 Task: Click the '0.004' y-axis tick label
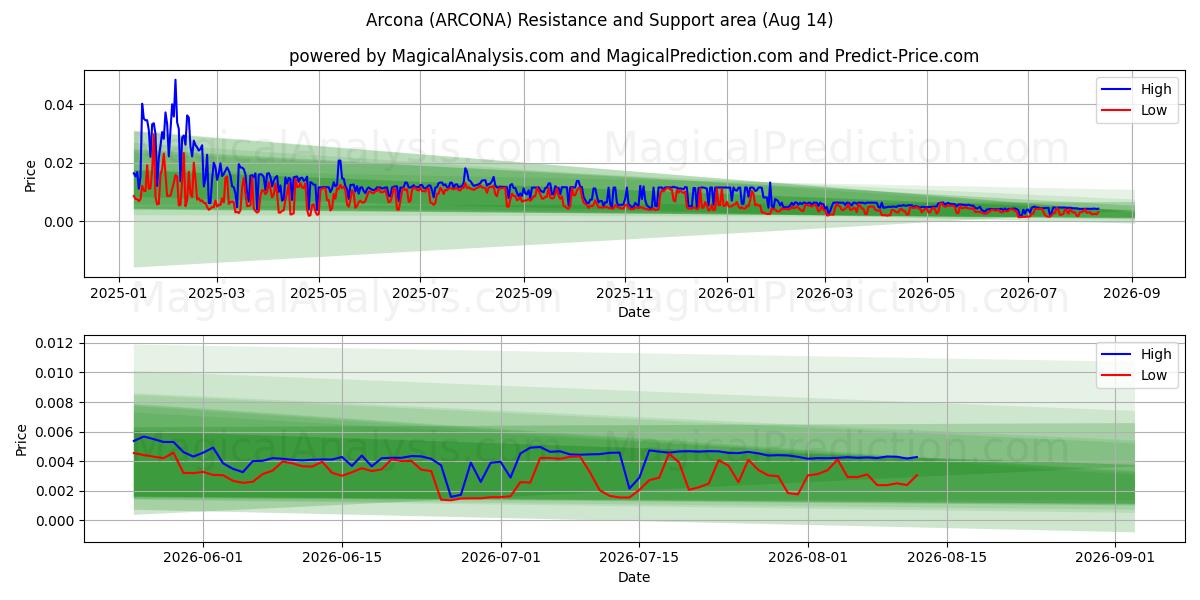tap(56, 461)
